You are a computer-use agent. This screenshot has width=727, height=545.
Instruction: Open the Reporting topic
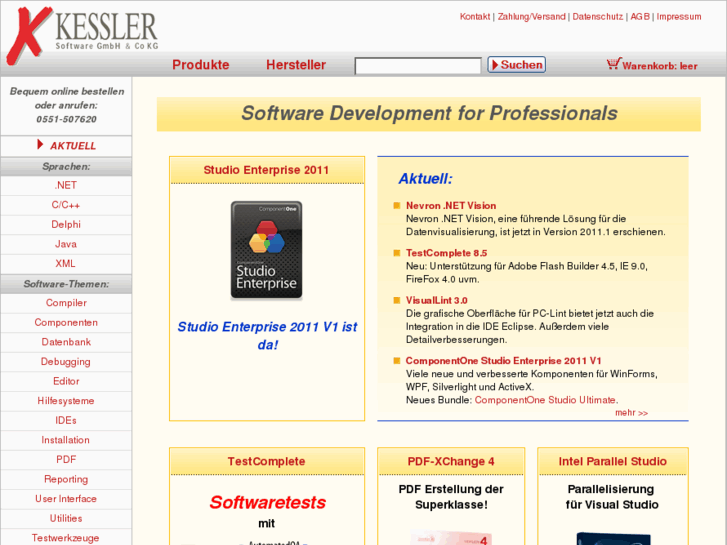coord(66,479)
